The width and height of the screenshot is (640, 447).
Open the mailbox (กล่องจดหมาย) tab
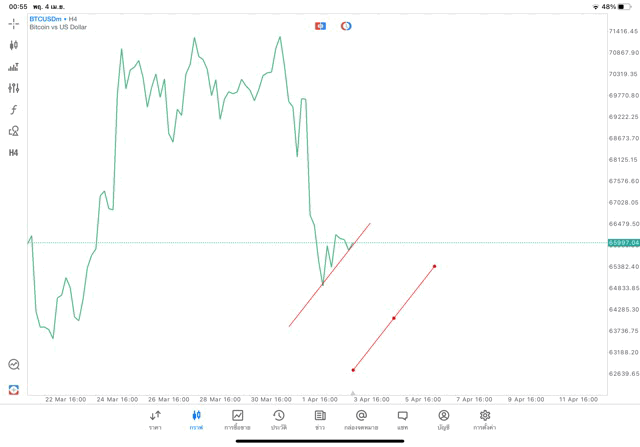pyautogui.click(x=361, y=420)
